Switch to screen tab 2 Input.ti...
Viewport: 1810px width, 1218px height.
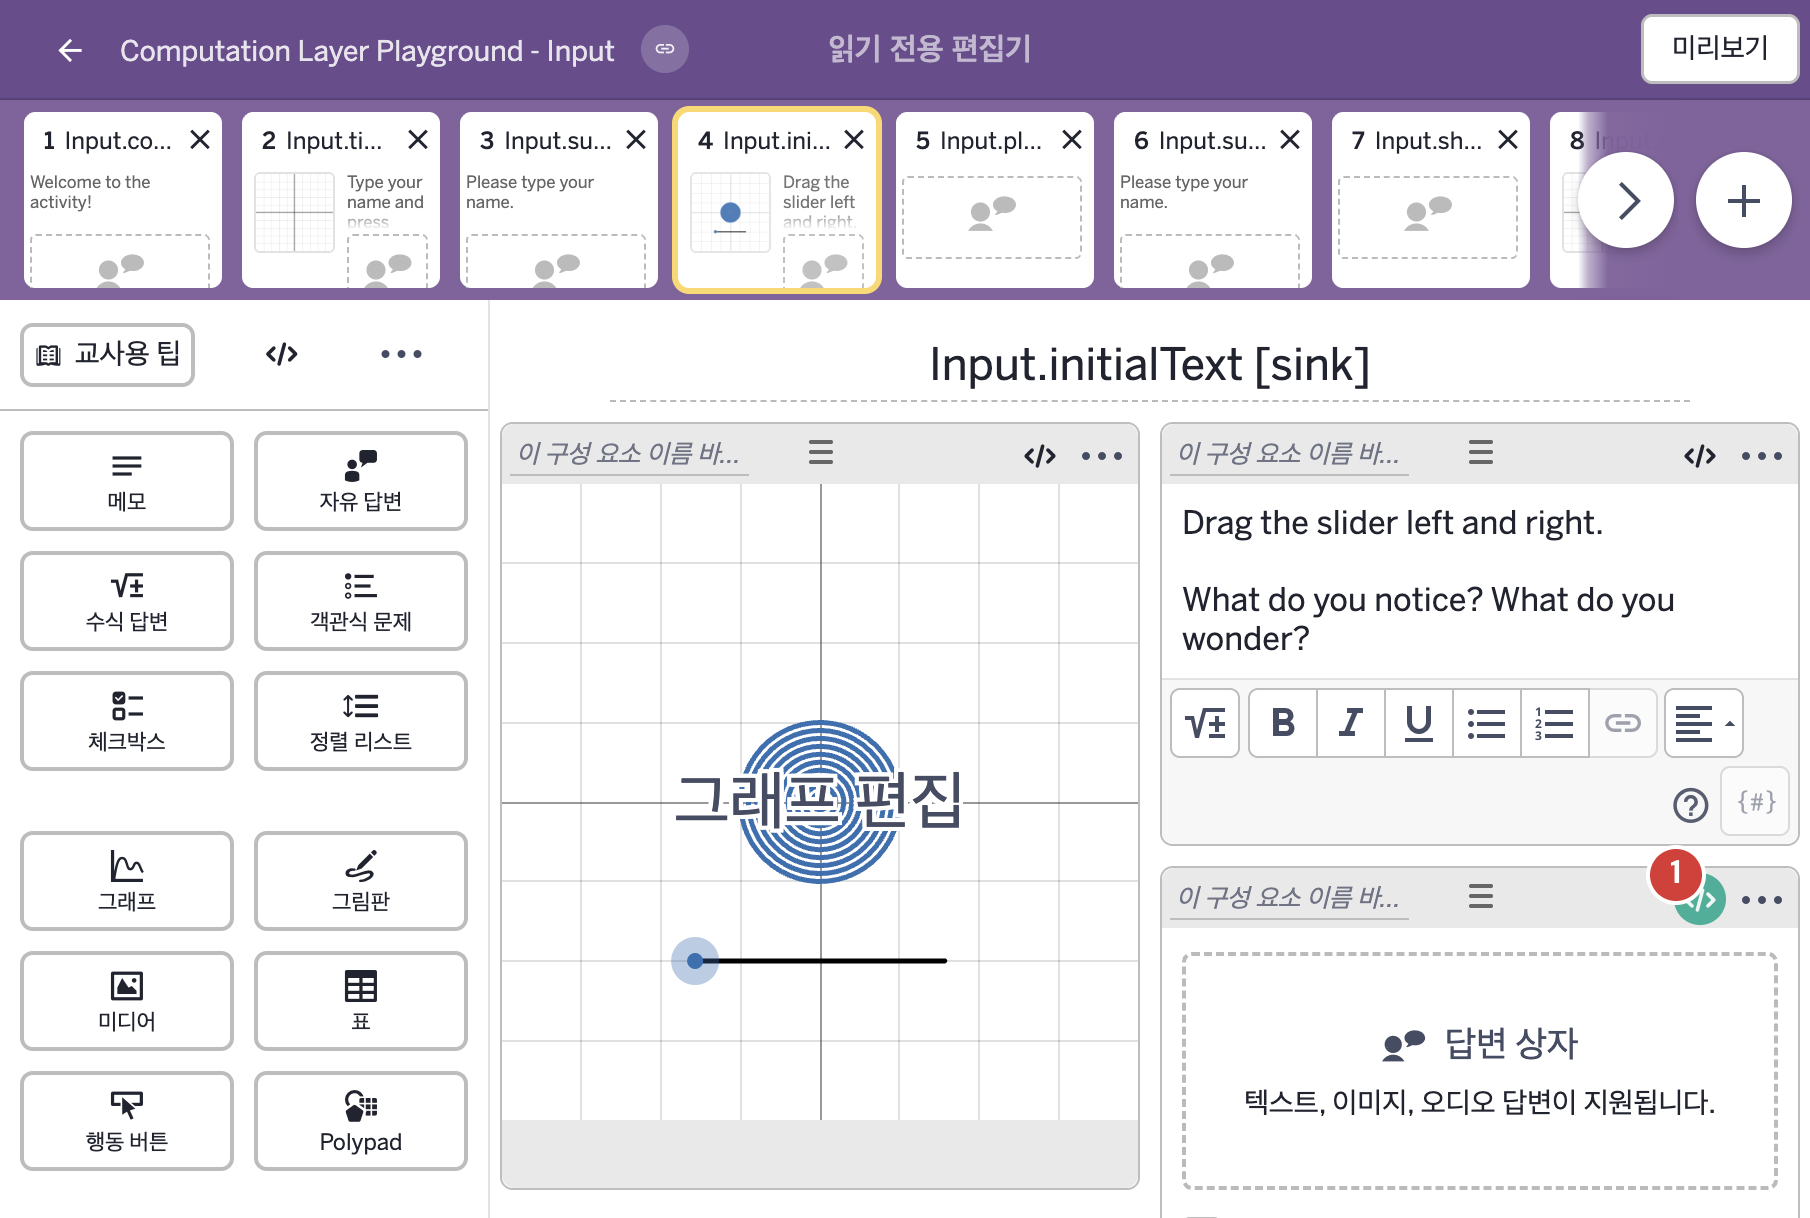tap(341, 200)
